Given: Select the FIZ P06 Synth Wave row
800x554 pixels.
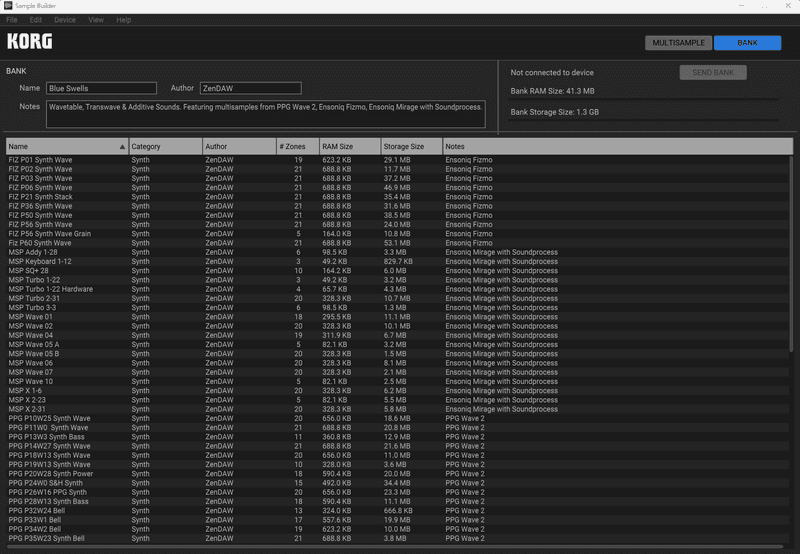Looking at the screenshot, I should coord(397,188).
